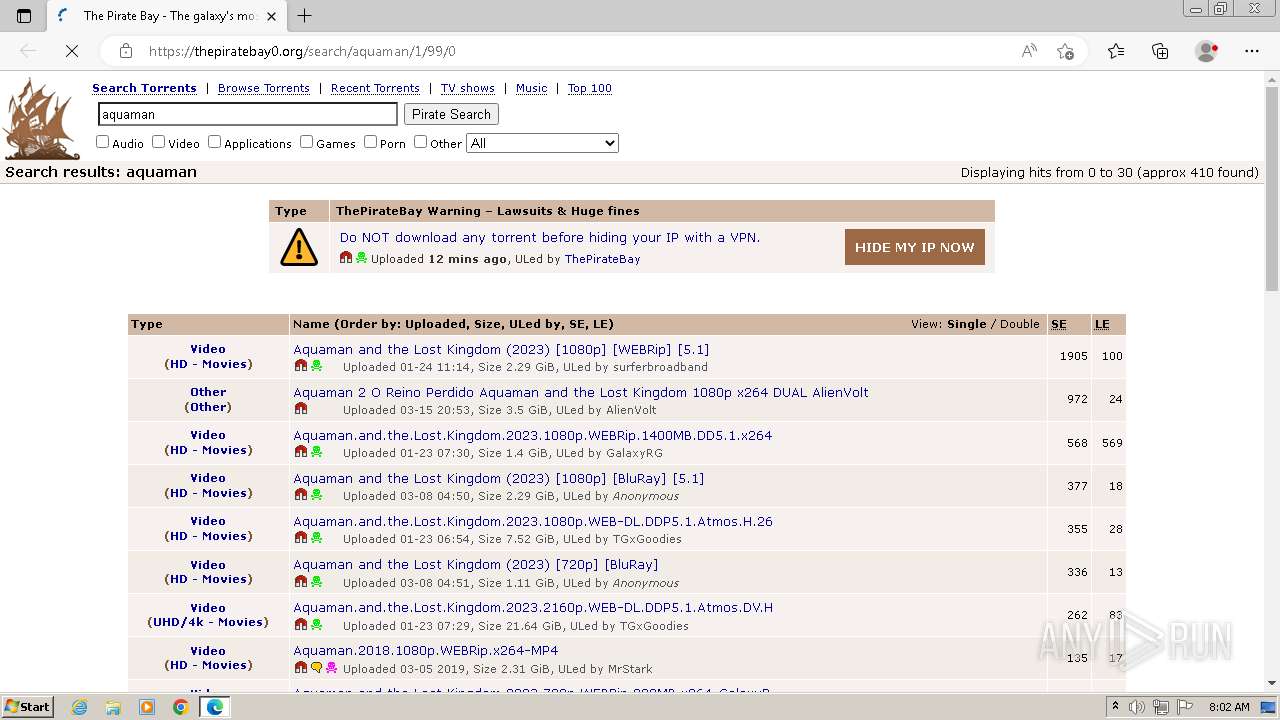Open the Collections panel
1280x720 pixels.
(x=1160, y=51)
